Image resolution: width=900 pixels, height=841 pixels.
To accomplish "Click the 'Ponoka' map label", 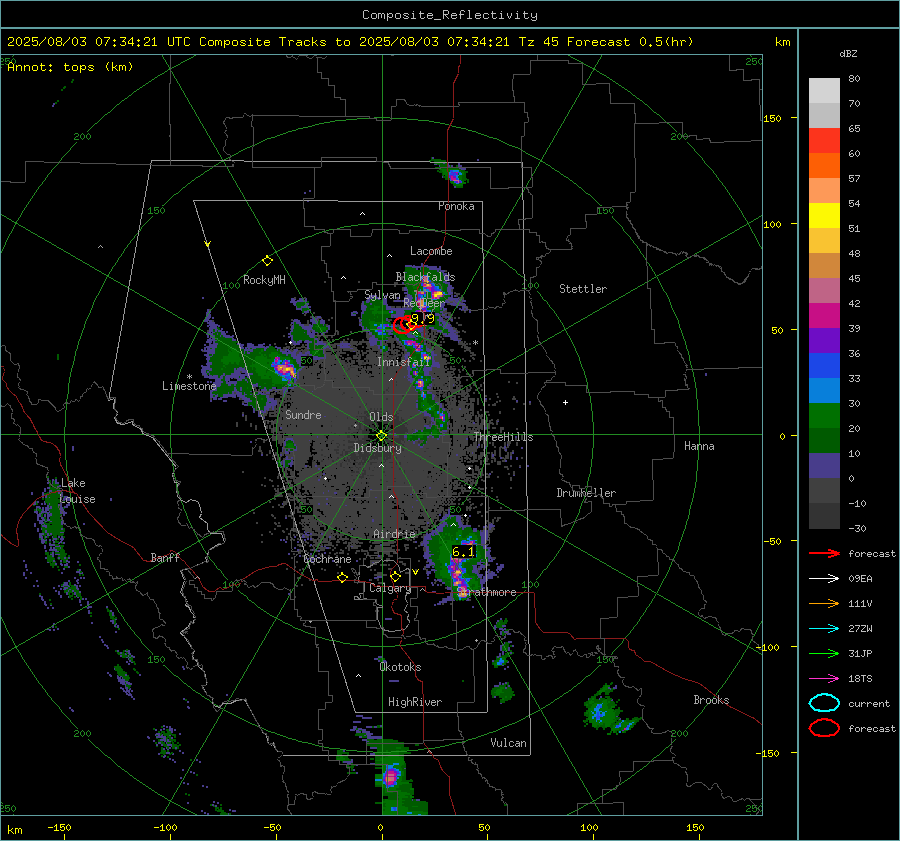I will point(456,206).
